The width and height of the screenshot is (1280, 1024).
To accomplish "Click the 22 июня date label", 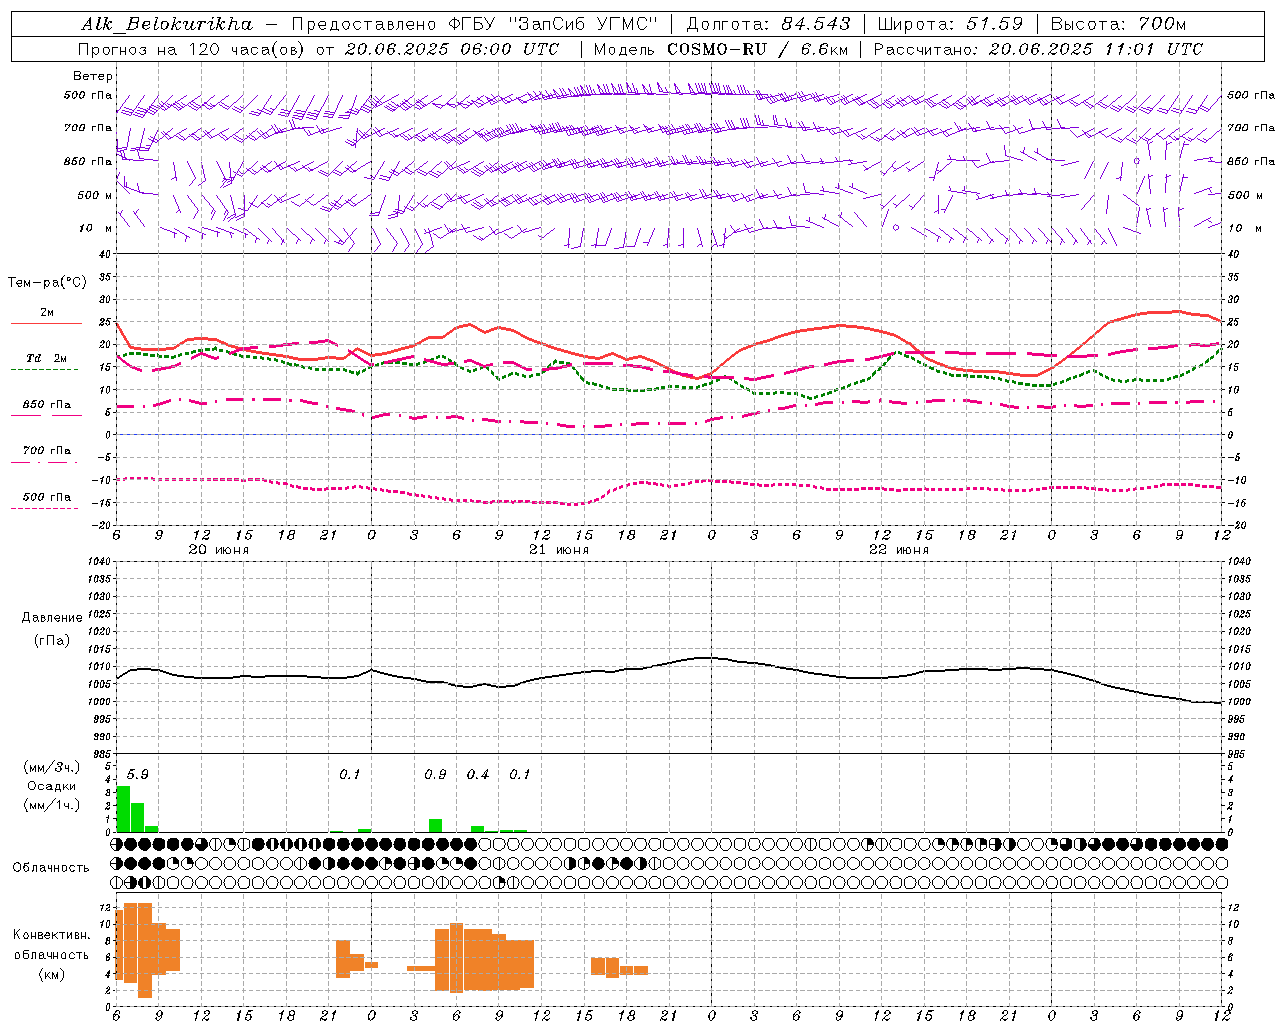I will pyautogui.click(x=899, y=550).
